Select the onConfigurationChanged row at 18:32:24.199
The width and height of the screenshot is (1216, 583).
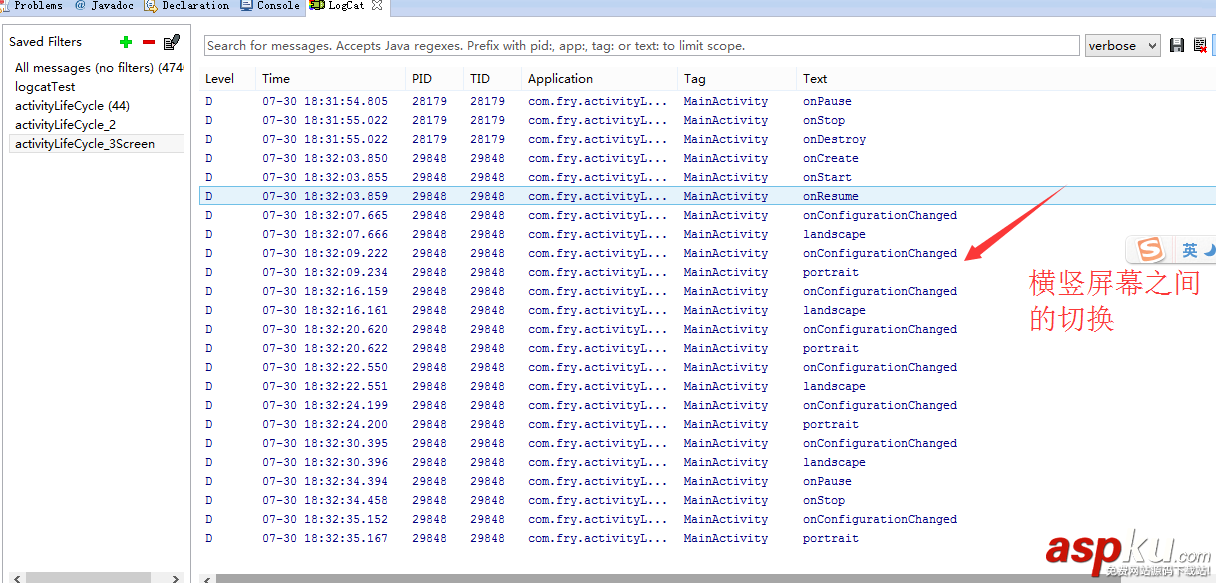pyautogui.click(x=708, y=405)
